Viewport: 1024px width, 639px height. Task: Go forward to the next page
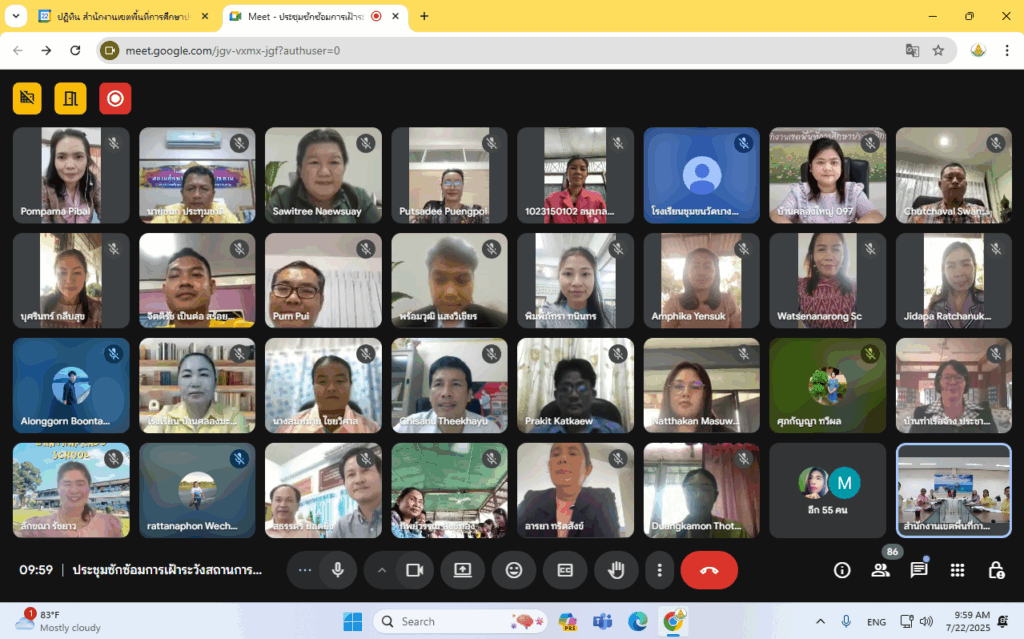tap(46, 50)
